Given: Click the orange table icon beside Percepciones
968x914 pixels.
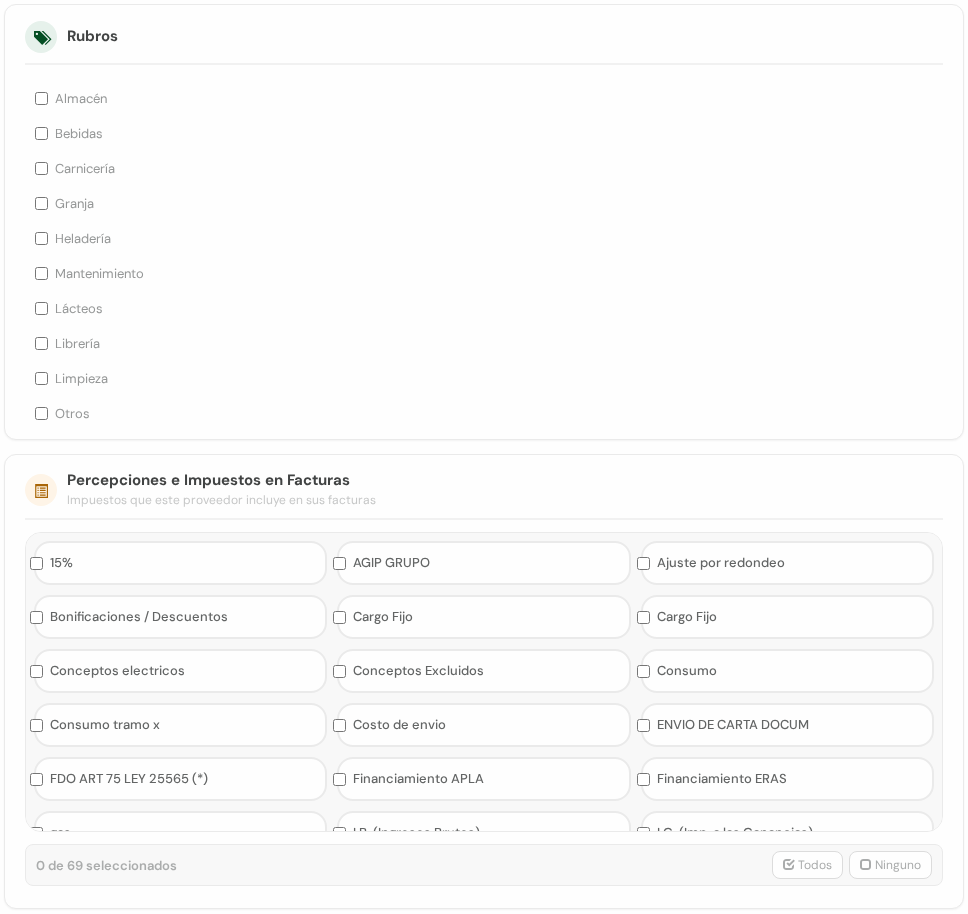Looking at the screenshot, I should tap(41, 491).
